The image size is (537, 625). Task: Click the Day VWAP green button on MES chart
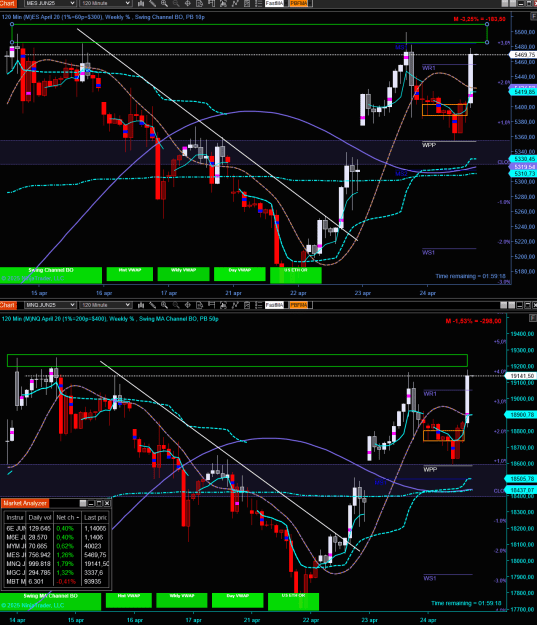[240, 274]
